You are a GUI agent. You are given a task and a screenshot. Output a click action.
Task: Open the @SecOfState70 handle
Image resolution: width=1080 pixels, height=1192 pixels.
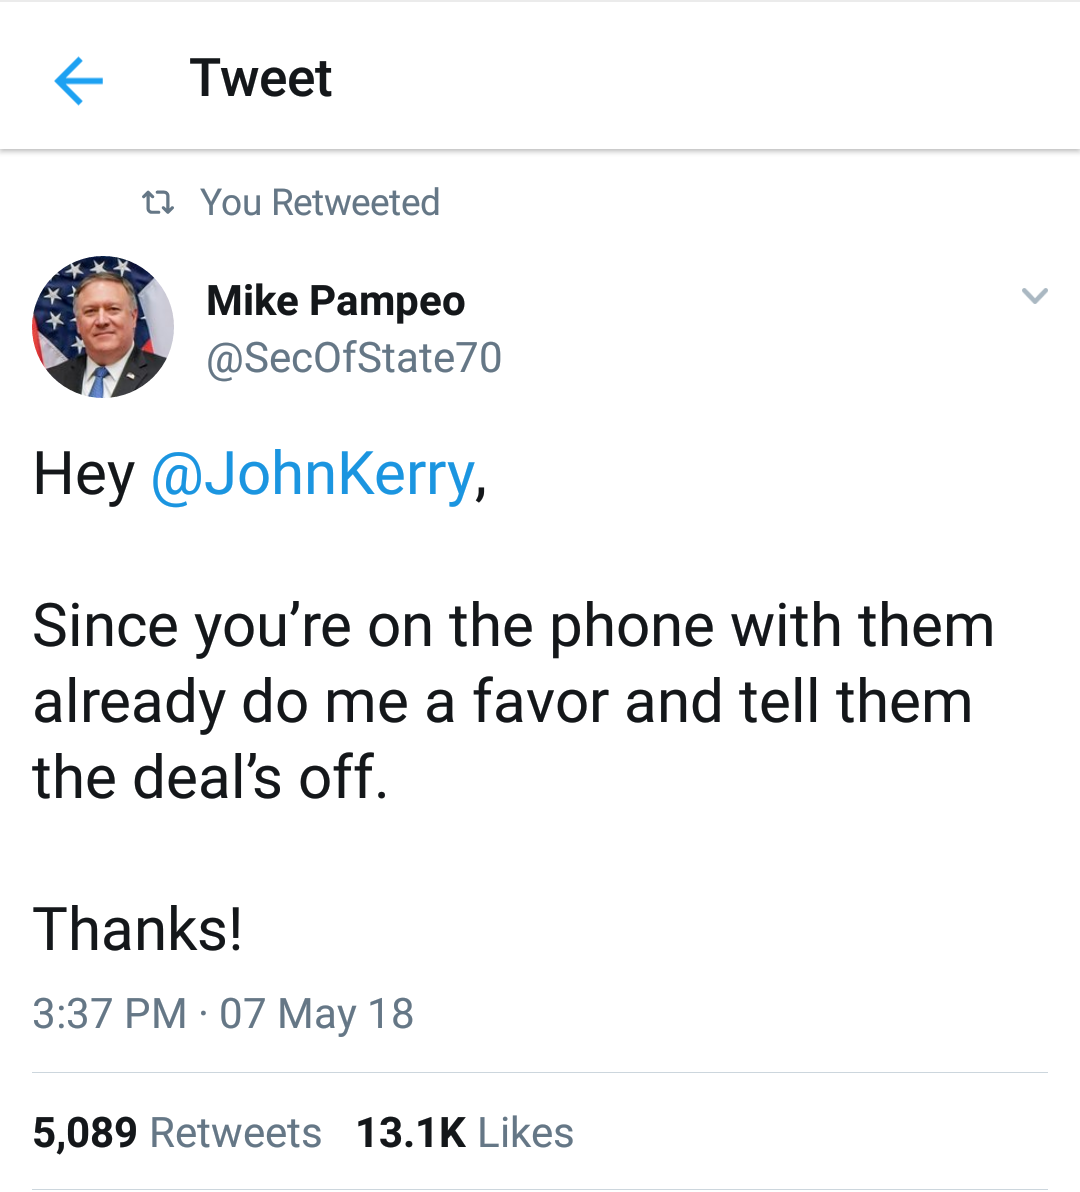(354, 358)
